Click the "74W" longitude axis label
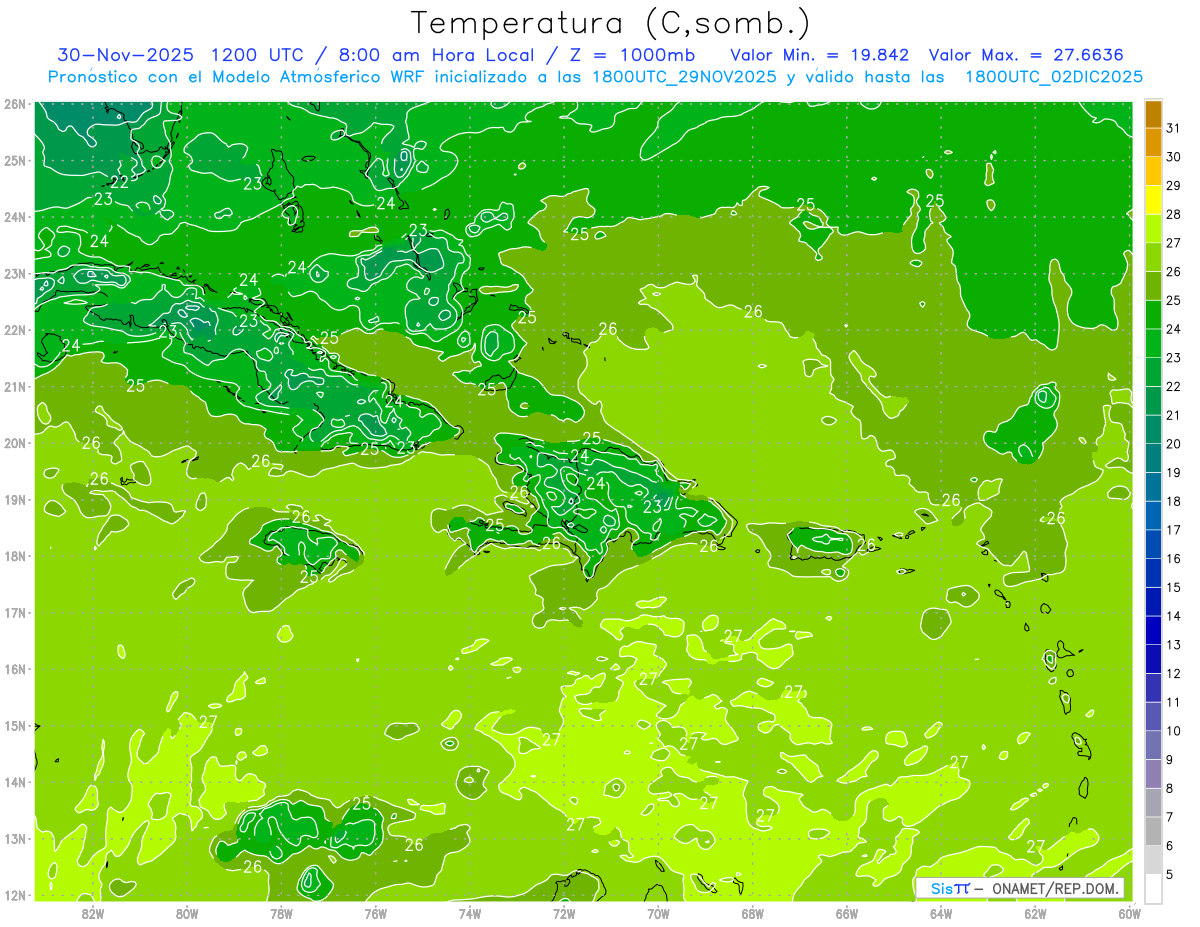 point(470,913)
